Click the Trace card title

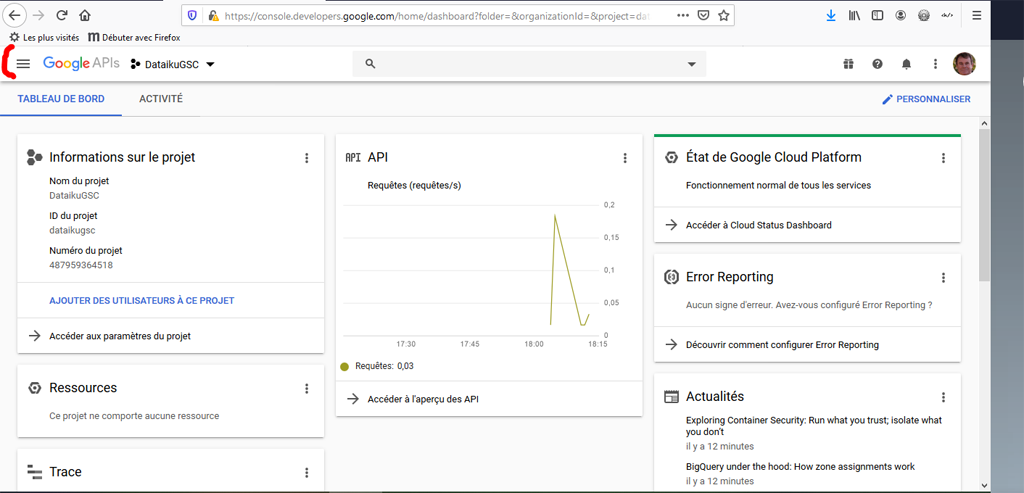pyautogui.click(x=65, y=471)
